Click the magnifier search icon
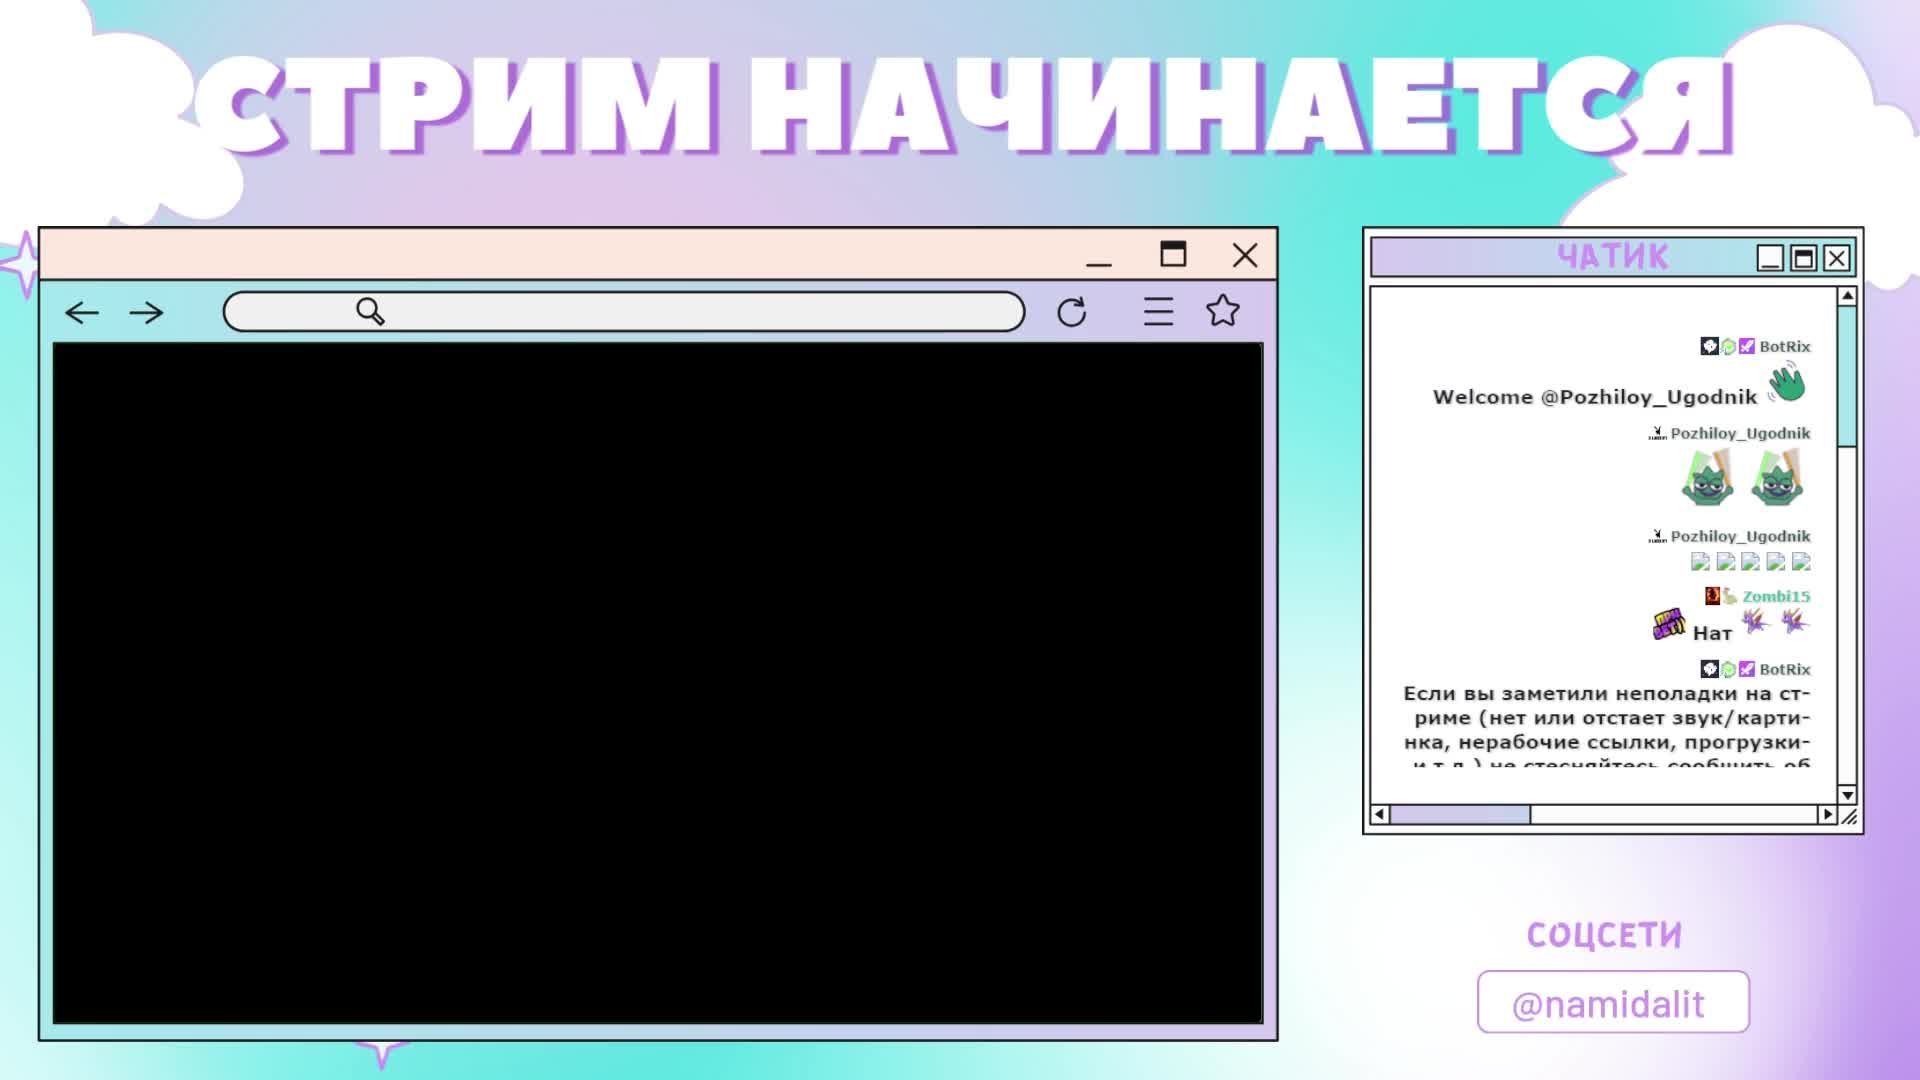The width and height of the screenshot is (1920, 1080). click(x=370, y=312)
